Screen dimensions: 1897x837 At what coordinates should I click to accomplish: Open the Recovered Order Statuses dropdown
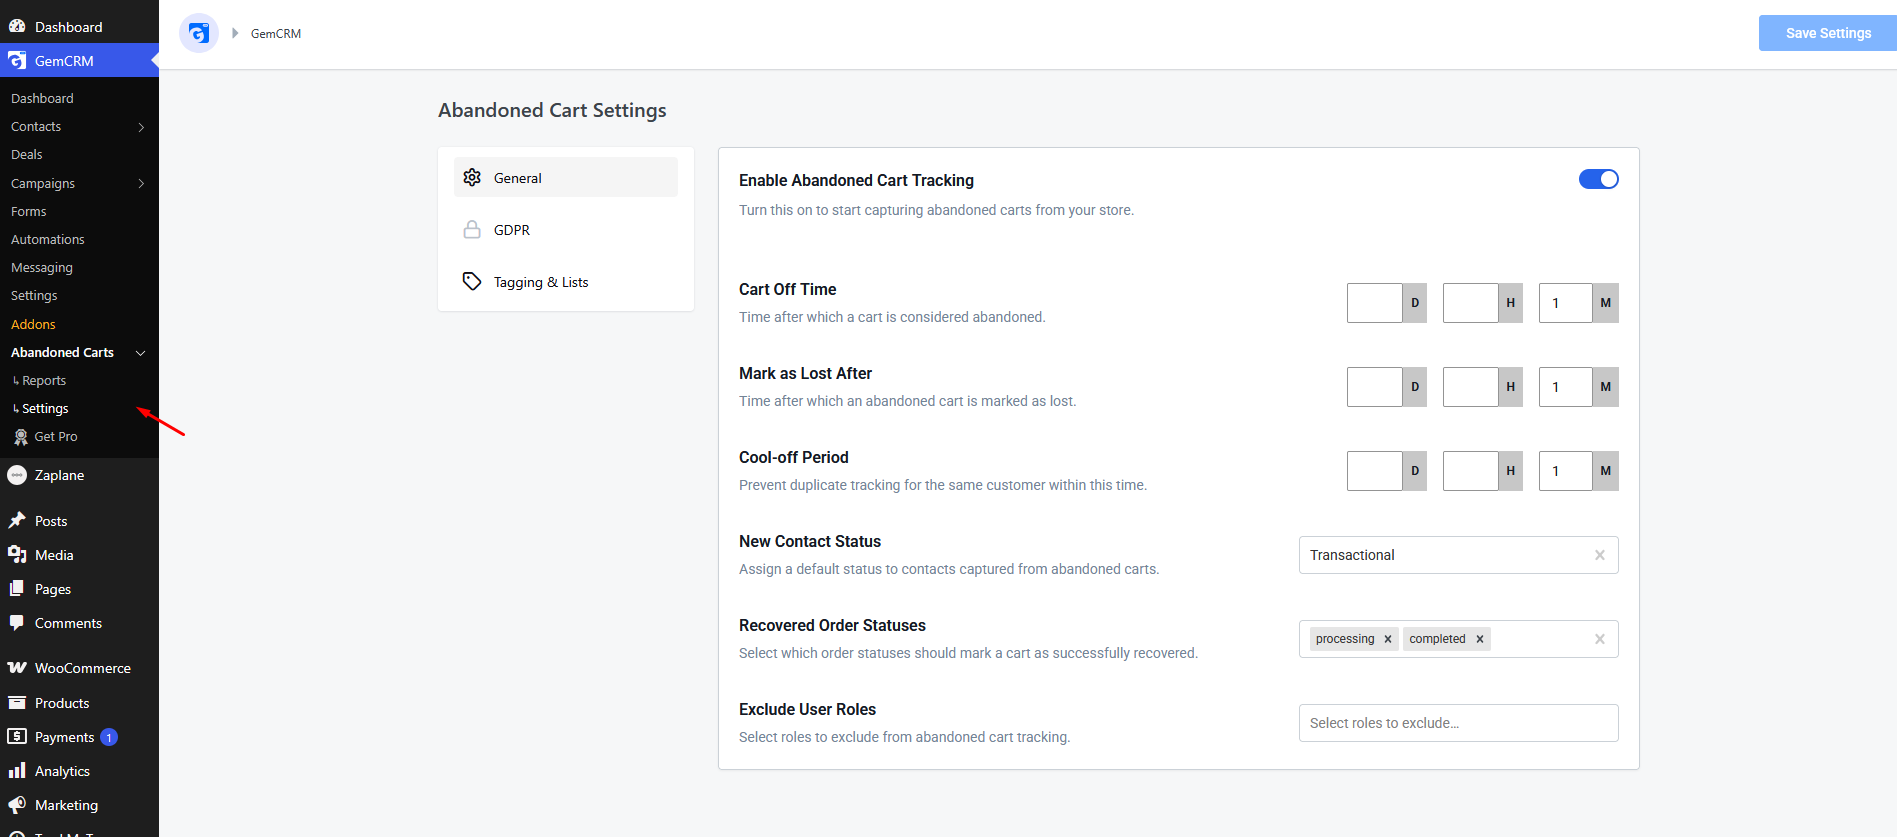click(1458, 639)
